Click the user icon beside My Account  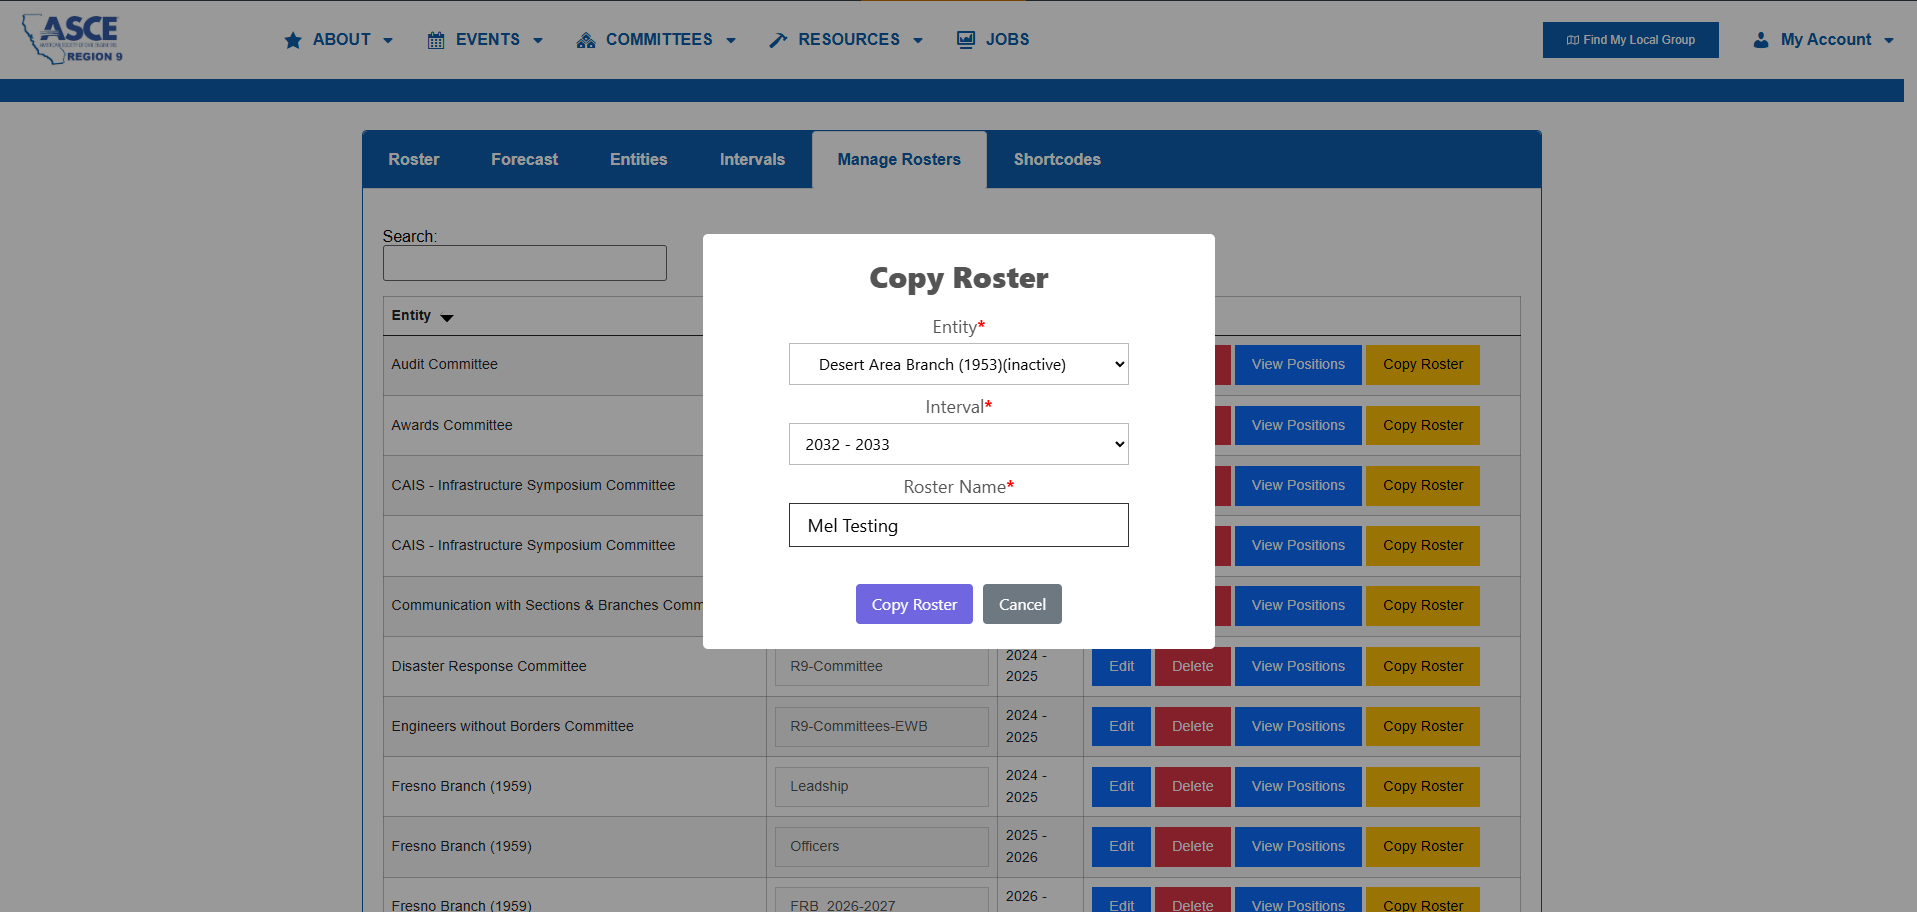[x=1761, y=40]
